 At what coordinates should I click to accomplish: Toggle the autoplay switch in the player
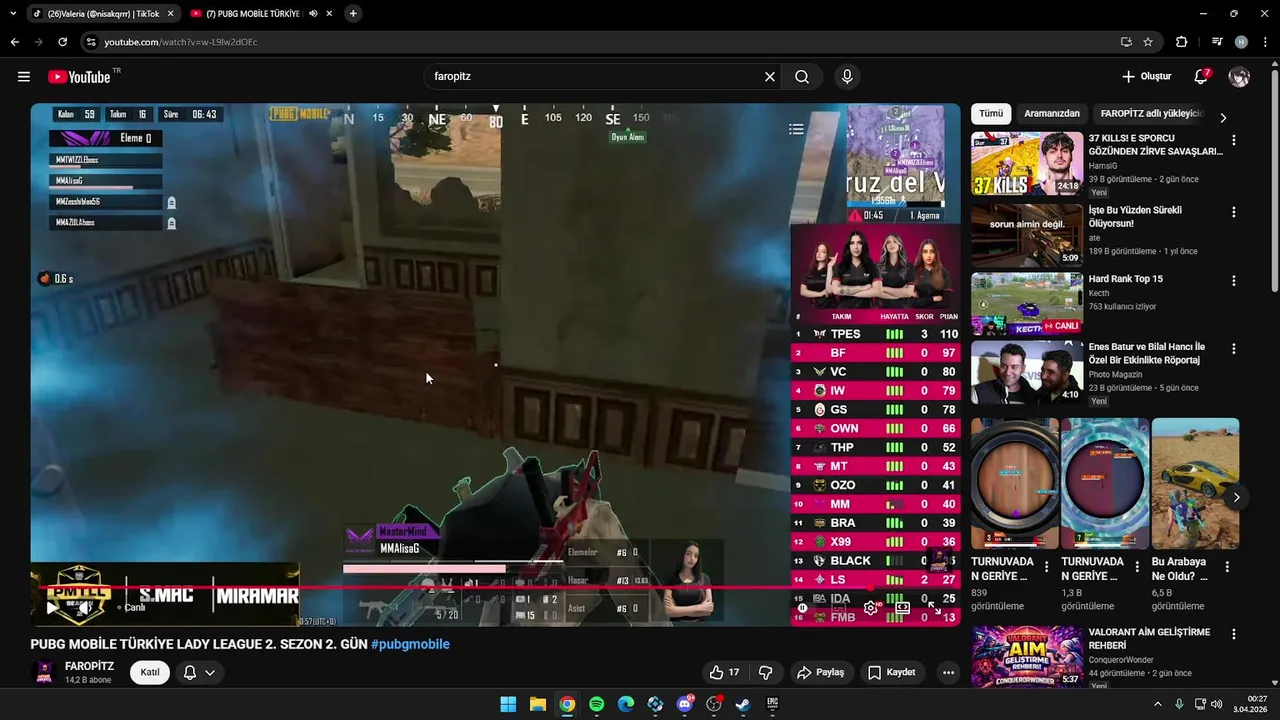pos(803,607)
